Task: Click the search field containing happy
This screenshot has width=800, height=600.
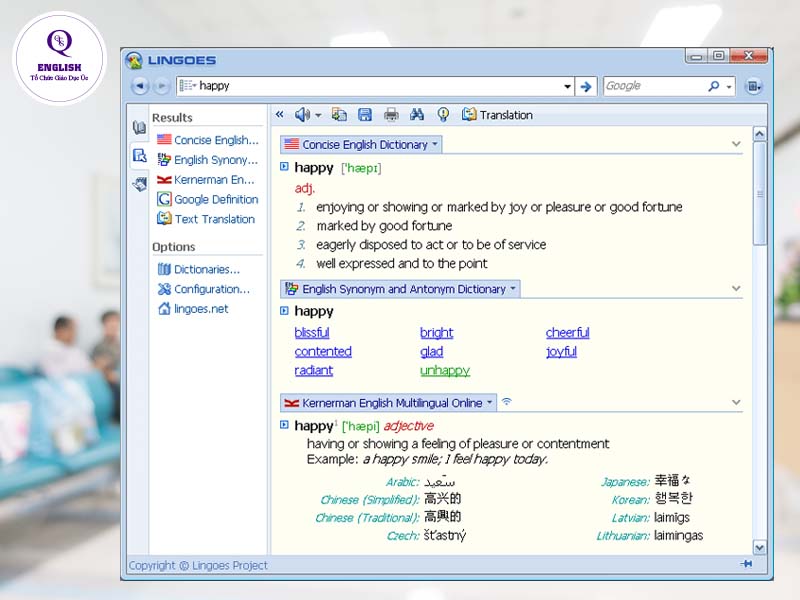Action: (x=375, y=86)
